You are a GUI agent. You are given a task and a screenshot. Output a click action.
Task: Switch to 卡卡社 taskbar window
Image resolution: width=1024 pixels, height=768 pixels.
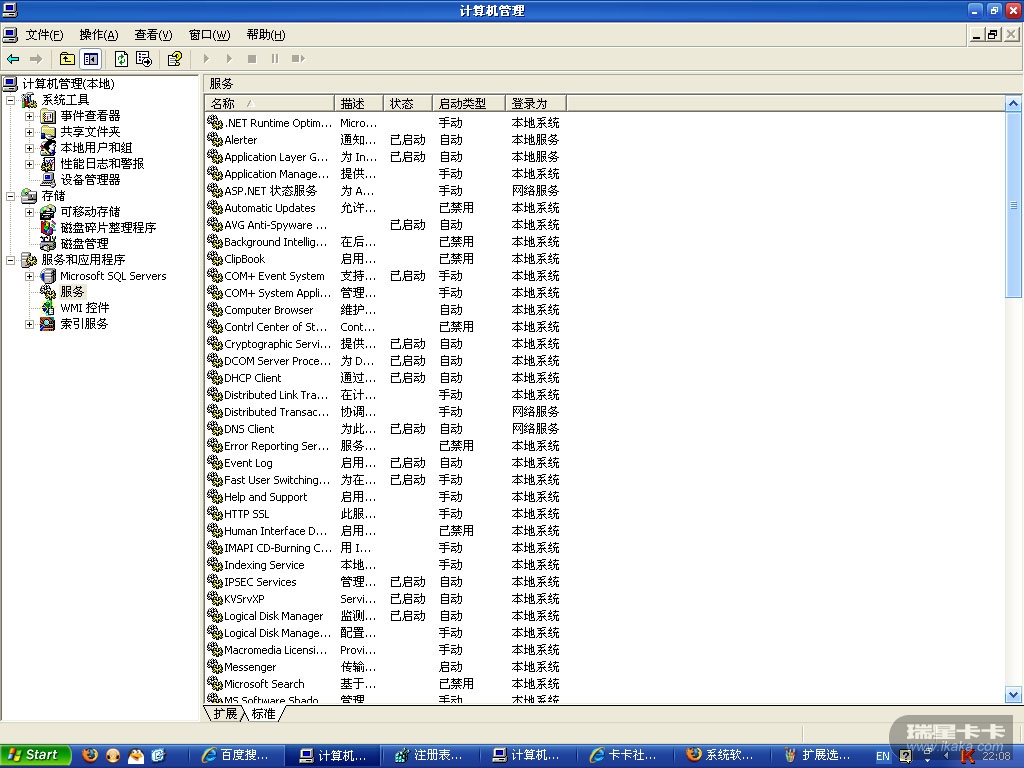(x=624, y=756)
